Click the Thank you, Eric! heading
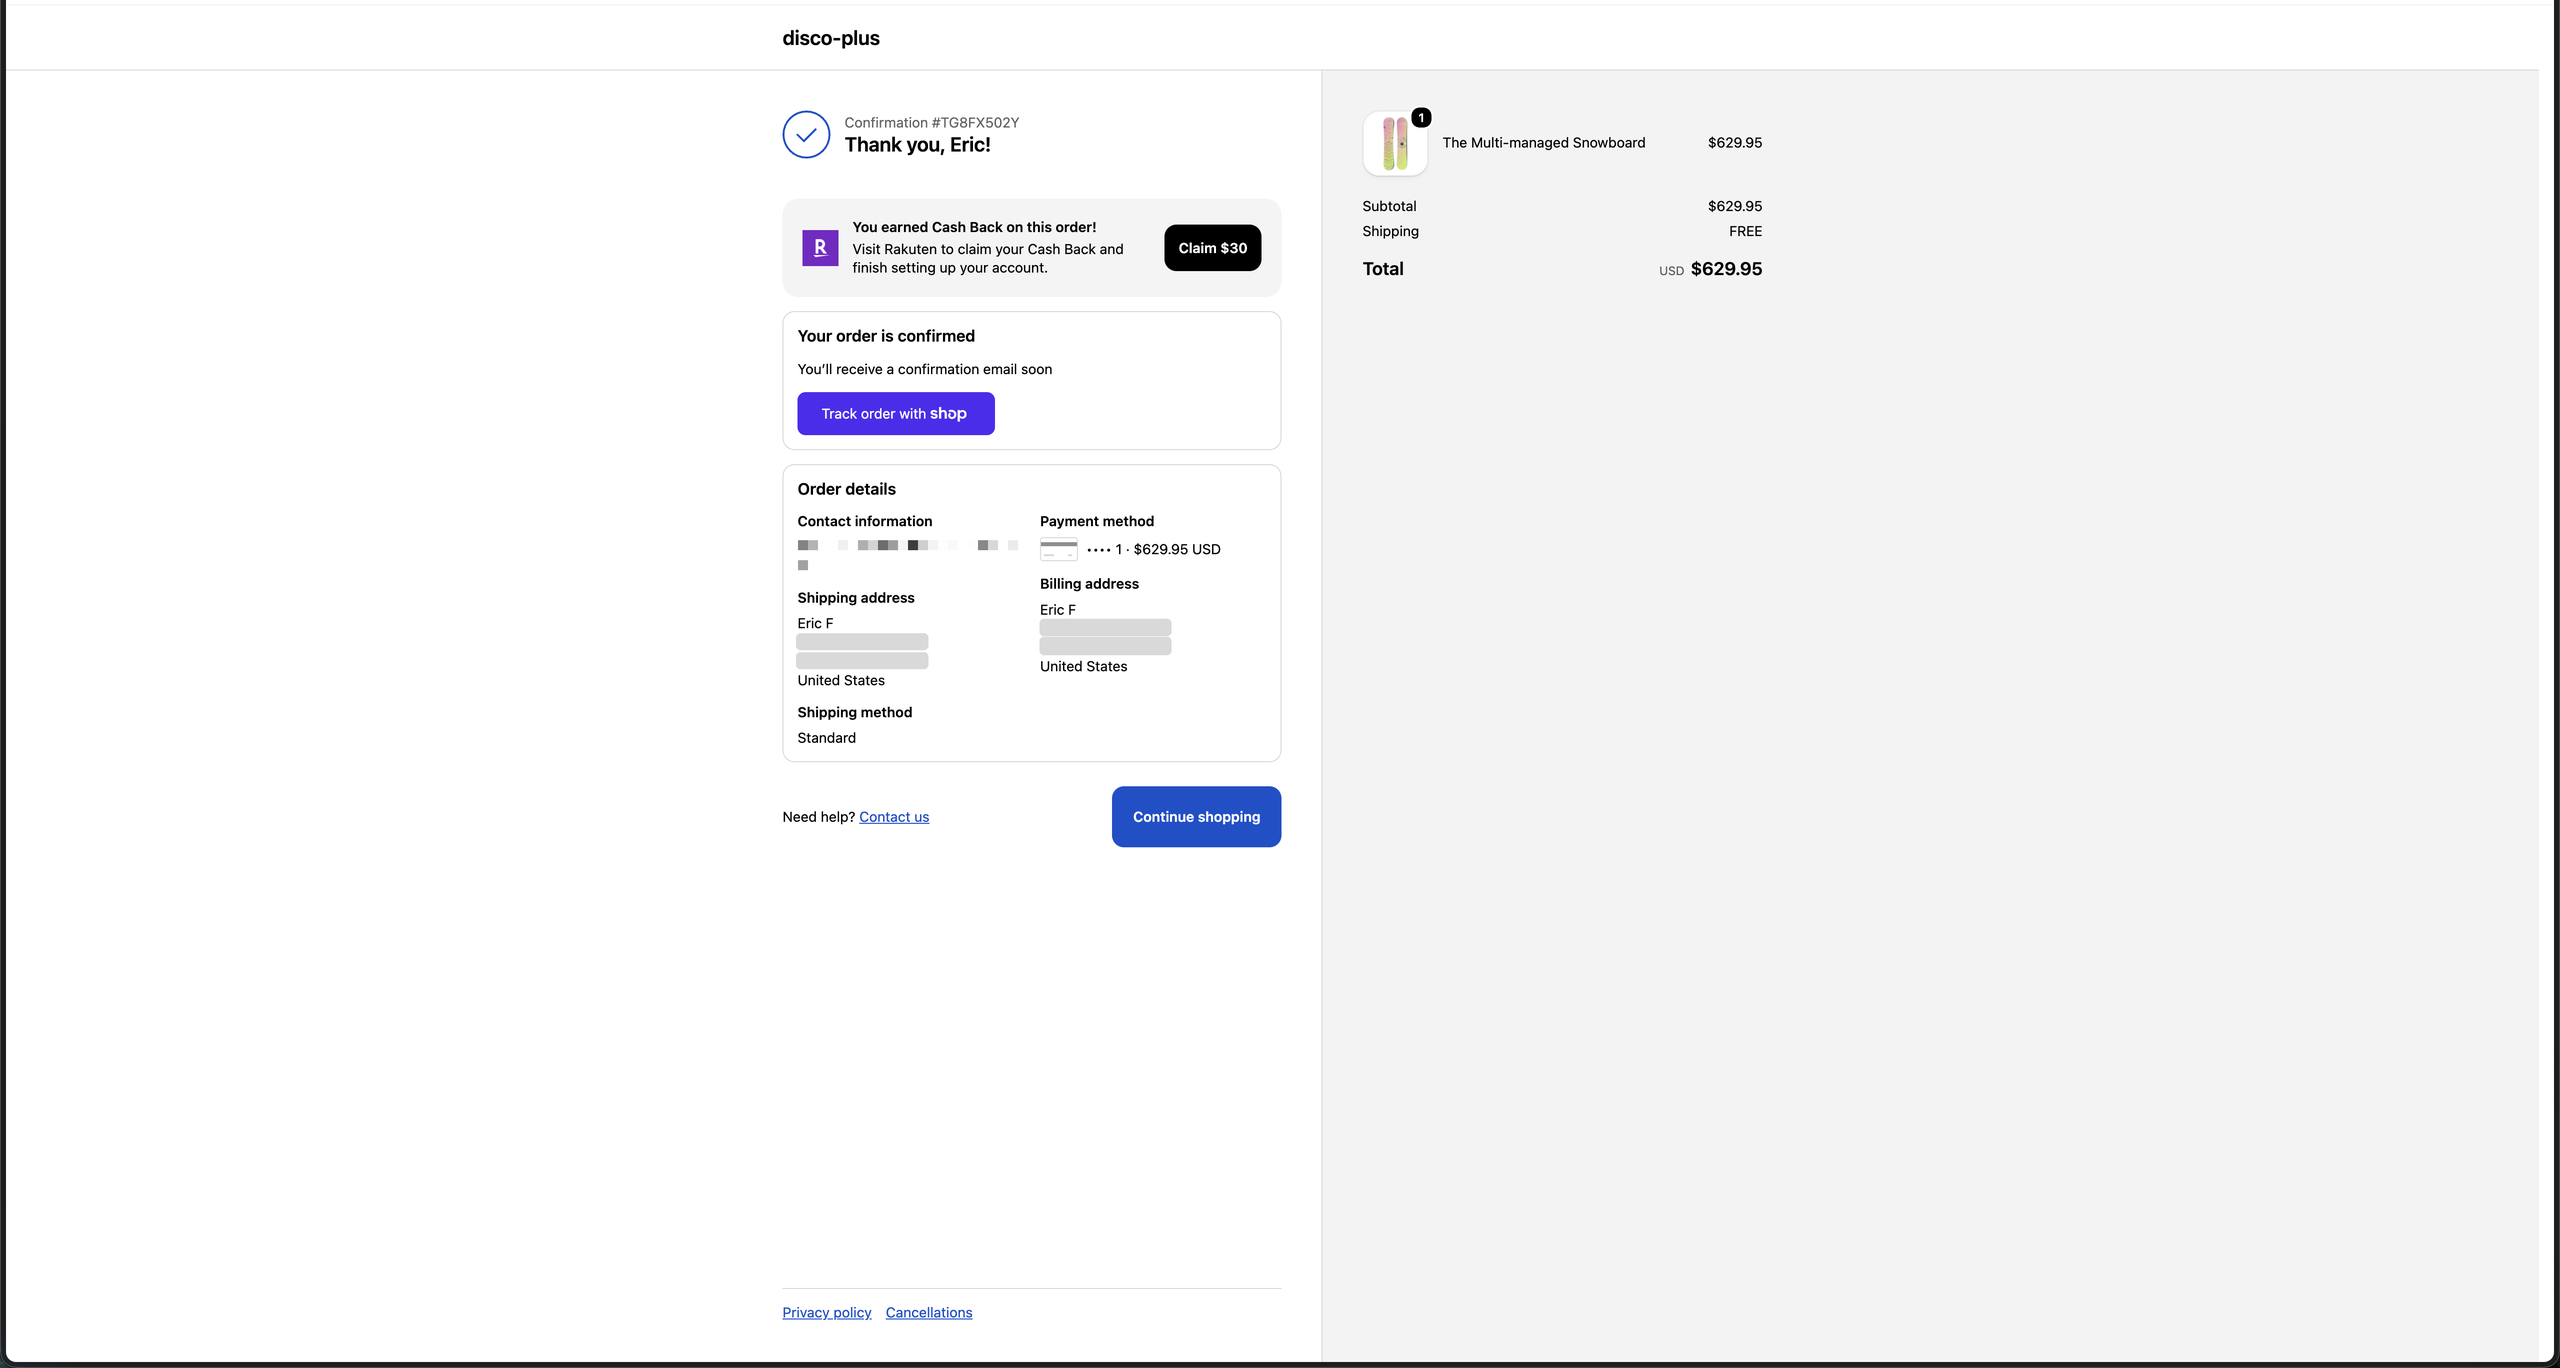 pos(917,145)
